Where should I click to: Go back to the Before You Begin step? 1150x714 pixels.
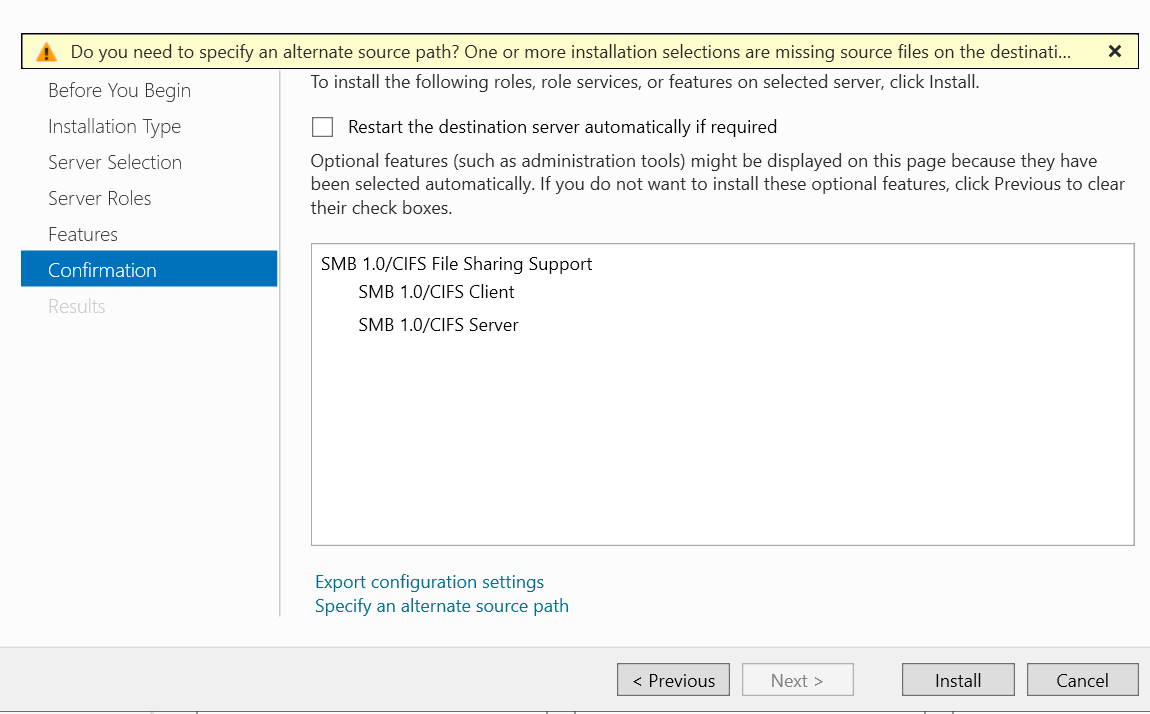coord(119,90)
